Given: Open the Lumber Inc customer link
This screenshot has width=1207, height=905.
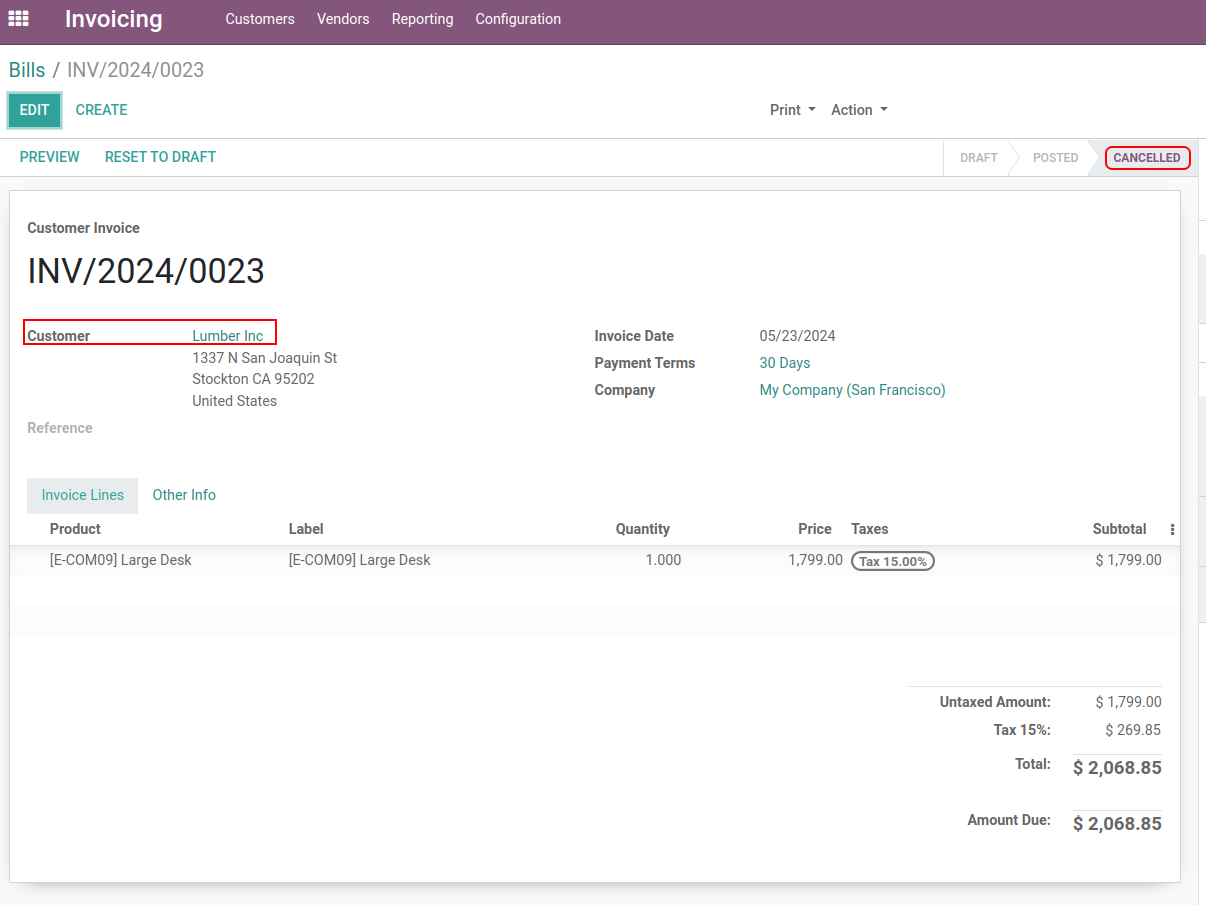Looking at the screenshot, I should pos(228,336).
